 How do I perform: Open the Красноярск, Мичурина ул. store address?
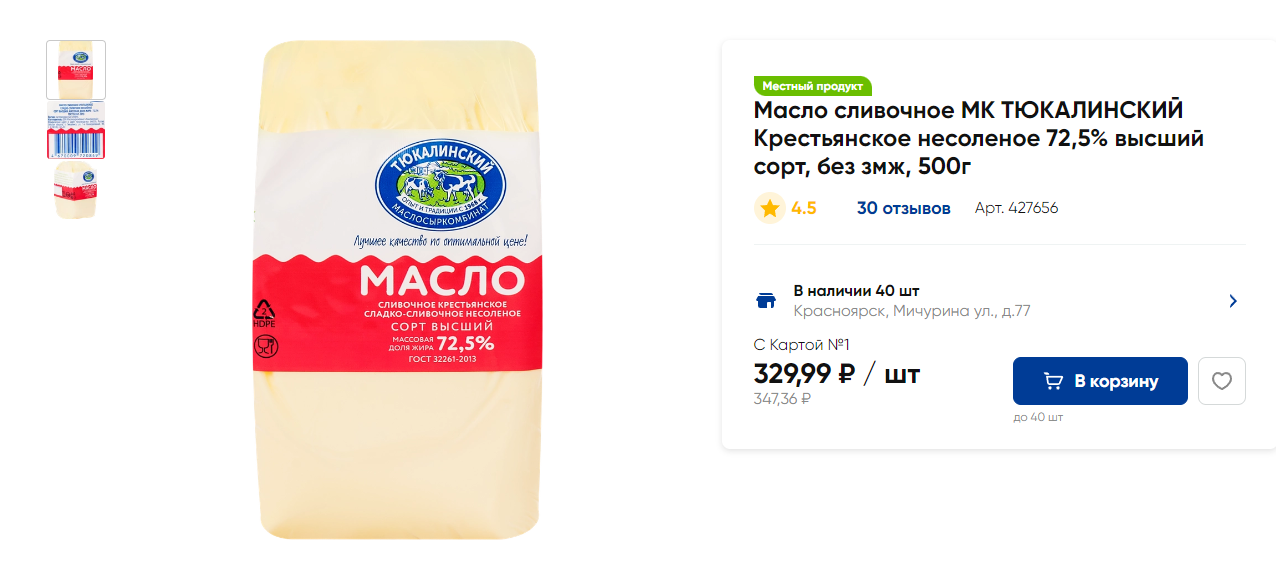pos(912,311)
